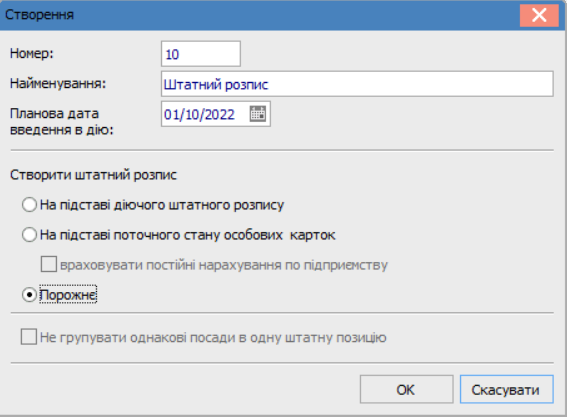This screenshot has height=417, width=567.
Task: Click the 'Створення' title bar text
Action: pyautogui.click(x=39, y=14)
